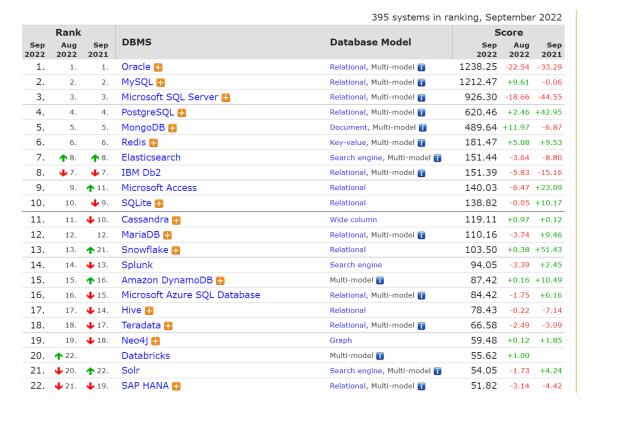Open the MySQL DBMS link
This screenshot has width=627, height=421.
137,82
